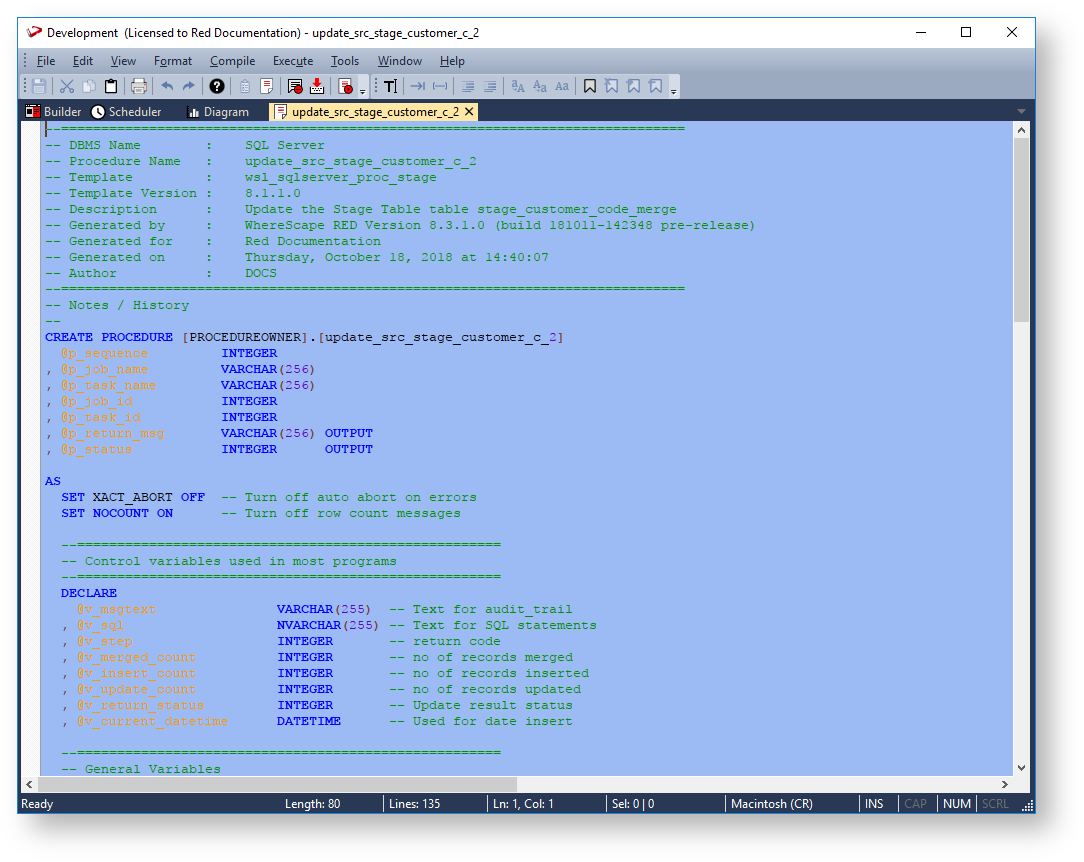Click the increase indent arrow icon
1084x862 pixels.
click(x=418, y=87)
